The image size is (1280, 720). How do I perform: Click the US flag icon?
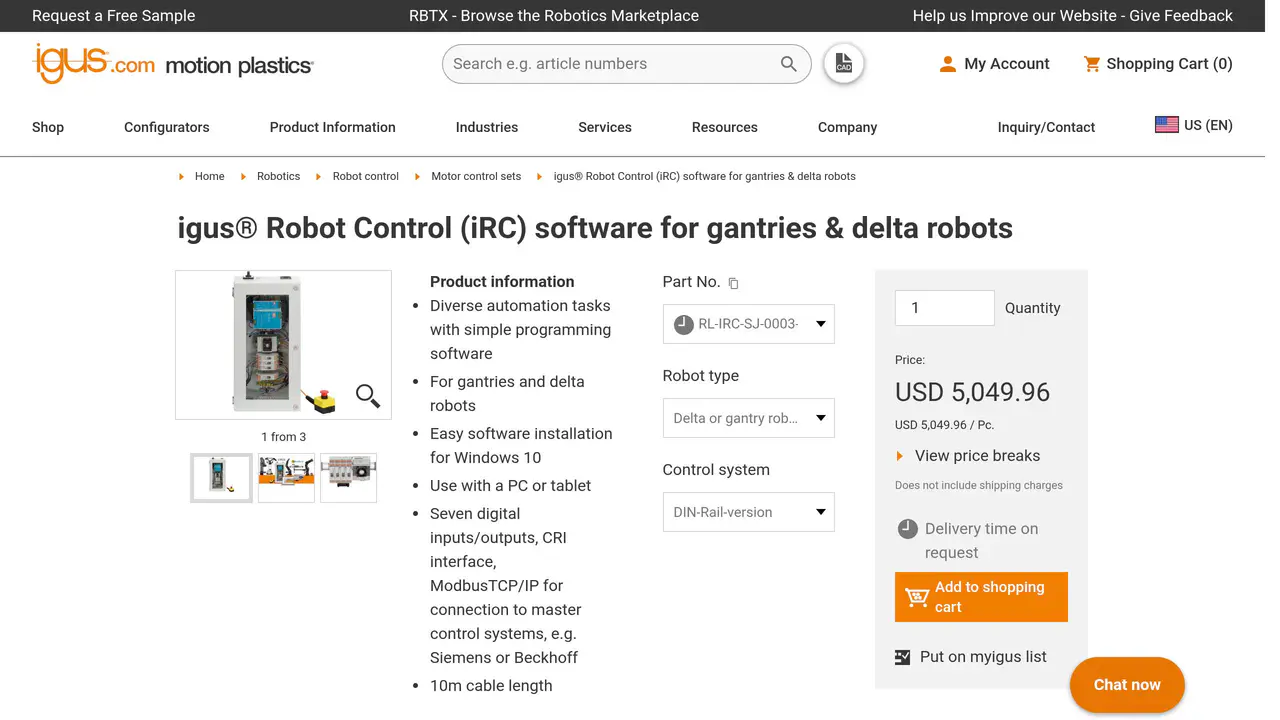[1166, 125]
